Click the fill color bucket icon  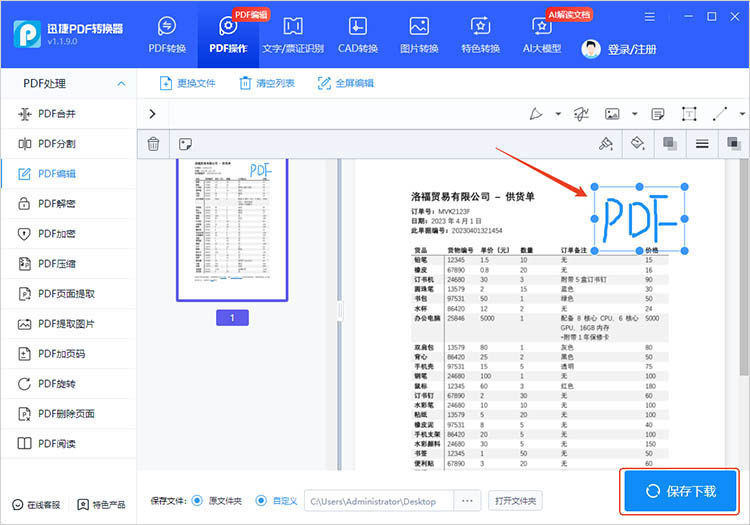[638, 143]
